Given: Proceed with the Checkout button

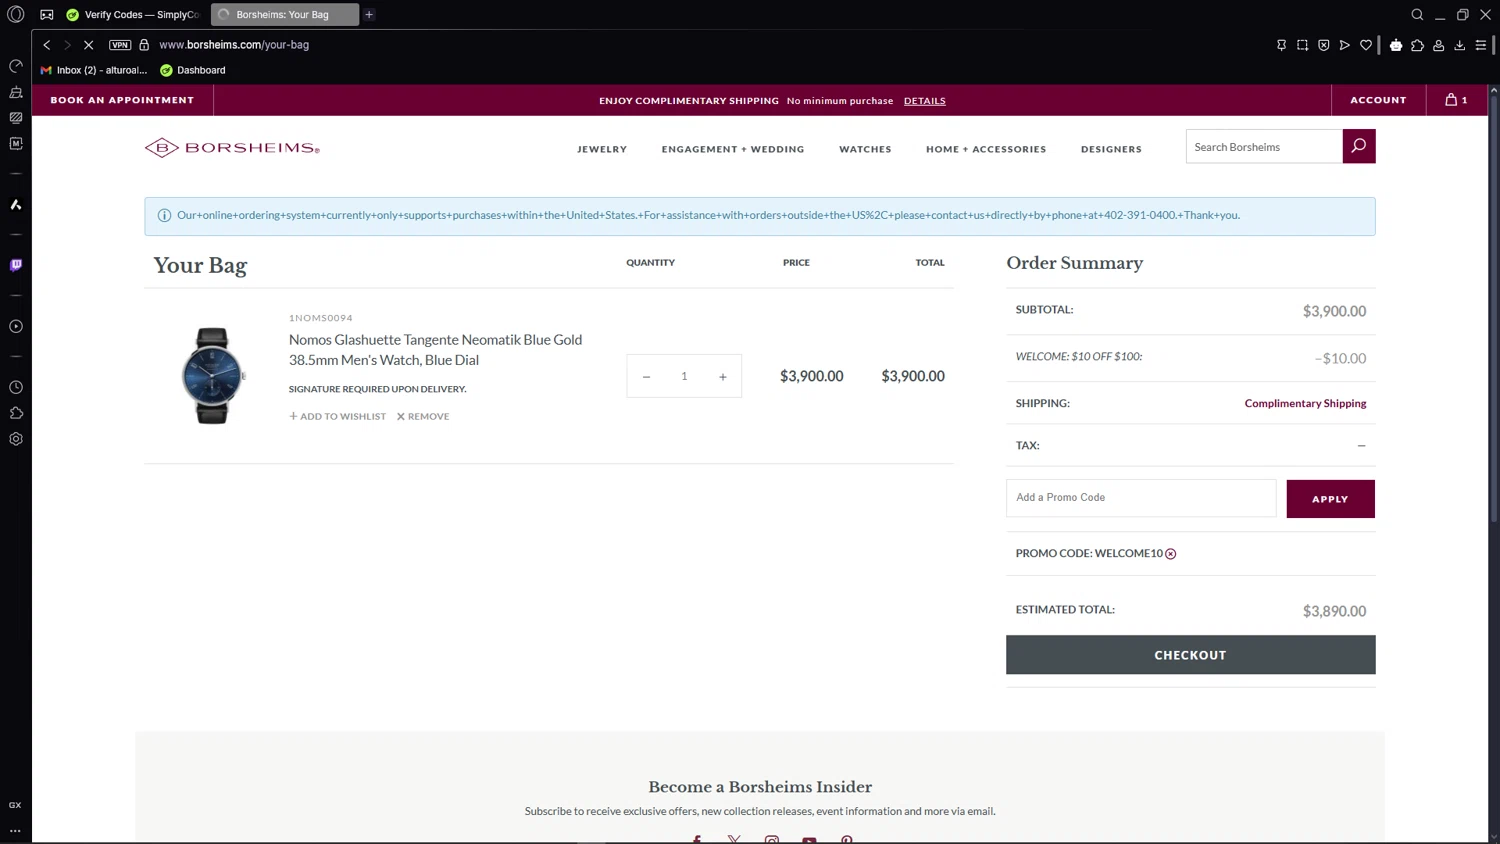Looking at the screenshot, I should point(1190,655).
